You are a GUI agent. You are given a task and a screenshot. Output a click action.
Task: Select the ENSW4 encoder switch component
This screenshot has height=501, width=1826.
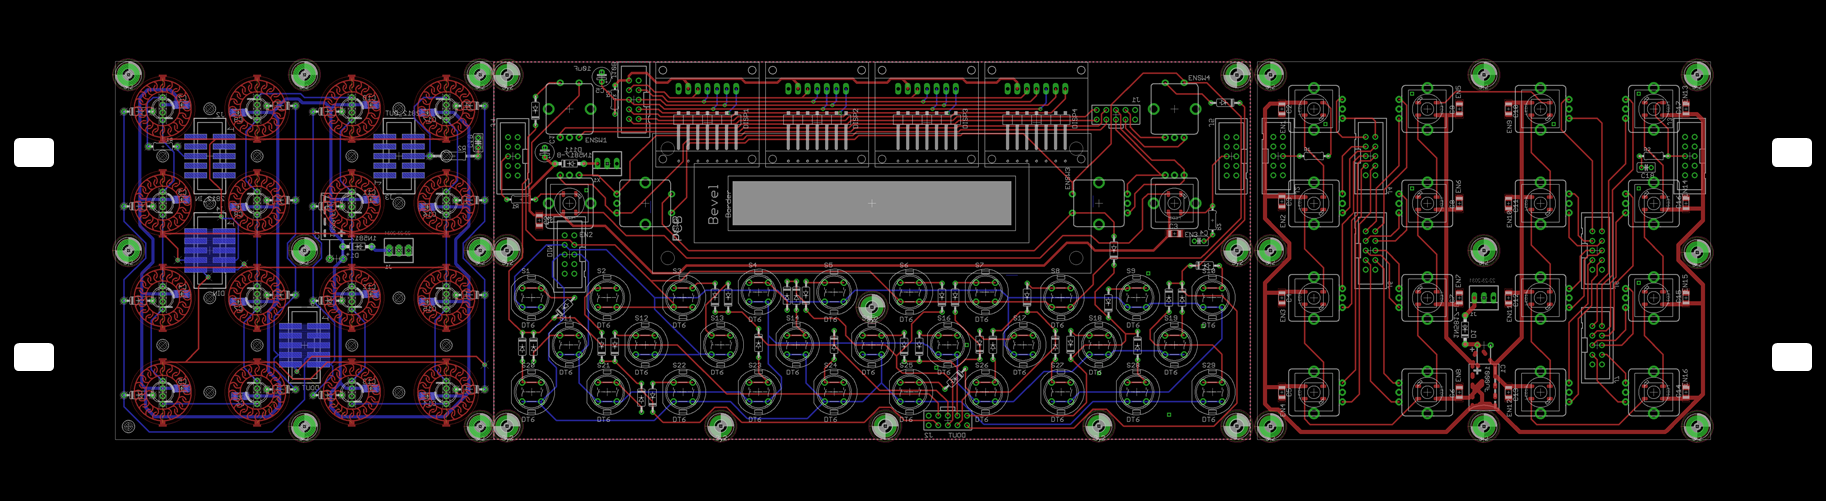tap(1174, 108)
